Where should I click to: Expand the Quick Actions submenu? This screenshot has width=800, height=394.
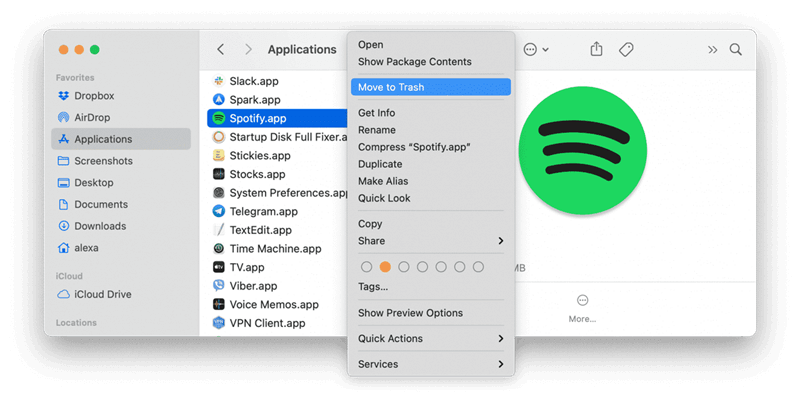click(x=431, y=338)
